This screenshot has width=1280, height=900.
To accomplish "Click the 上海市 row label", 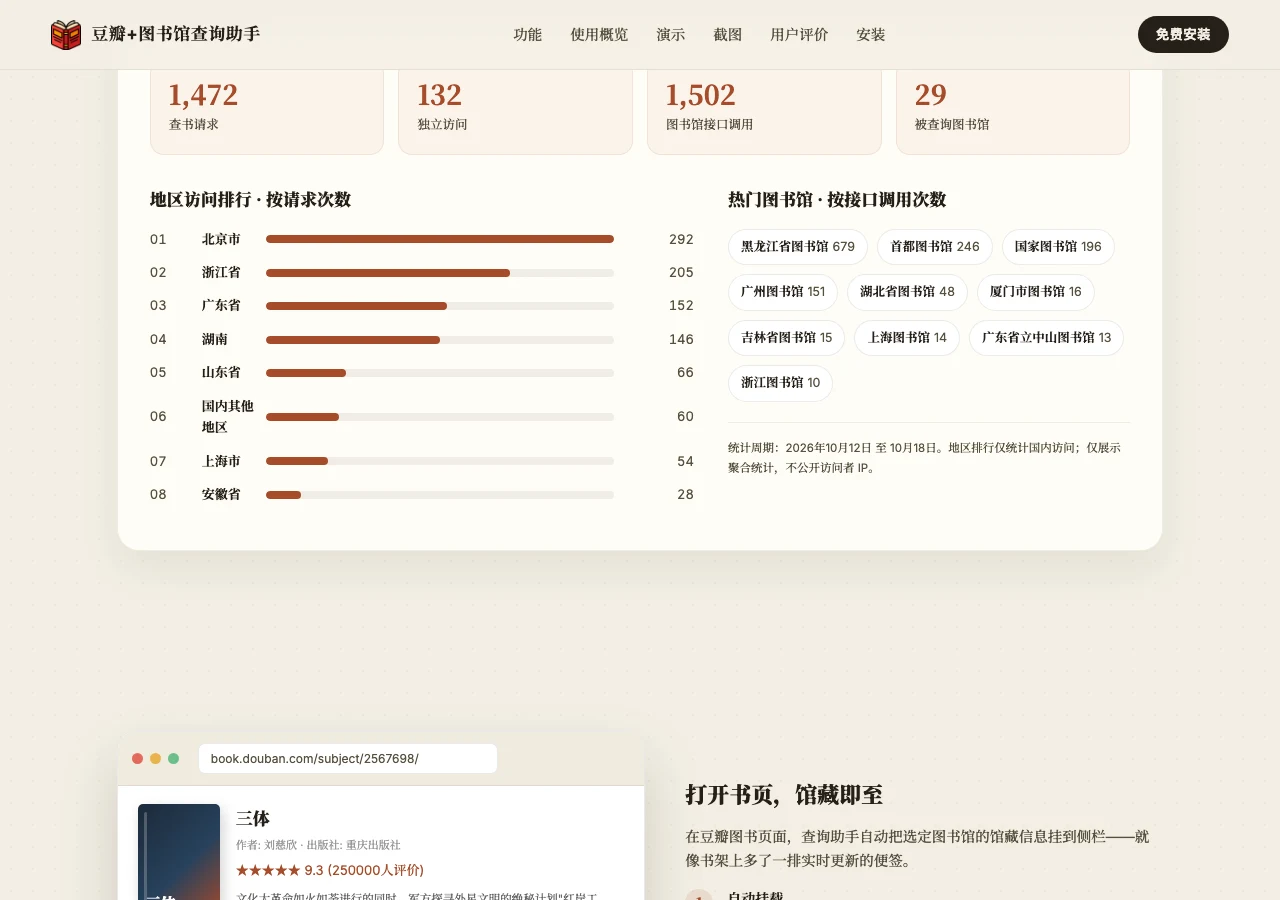I will point(221,461).
